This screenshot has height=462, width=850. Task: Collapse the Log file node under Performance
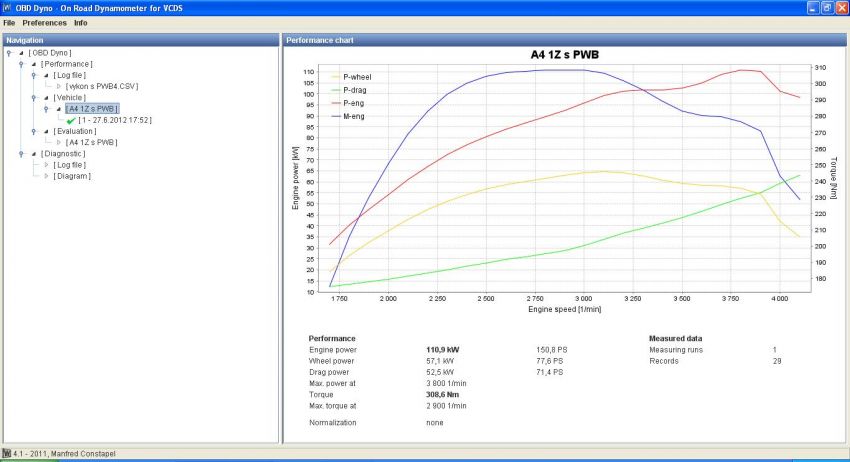click(46, 75)
